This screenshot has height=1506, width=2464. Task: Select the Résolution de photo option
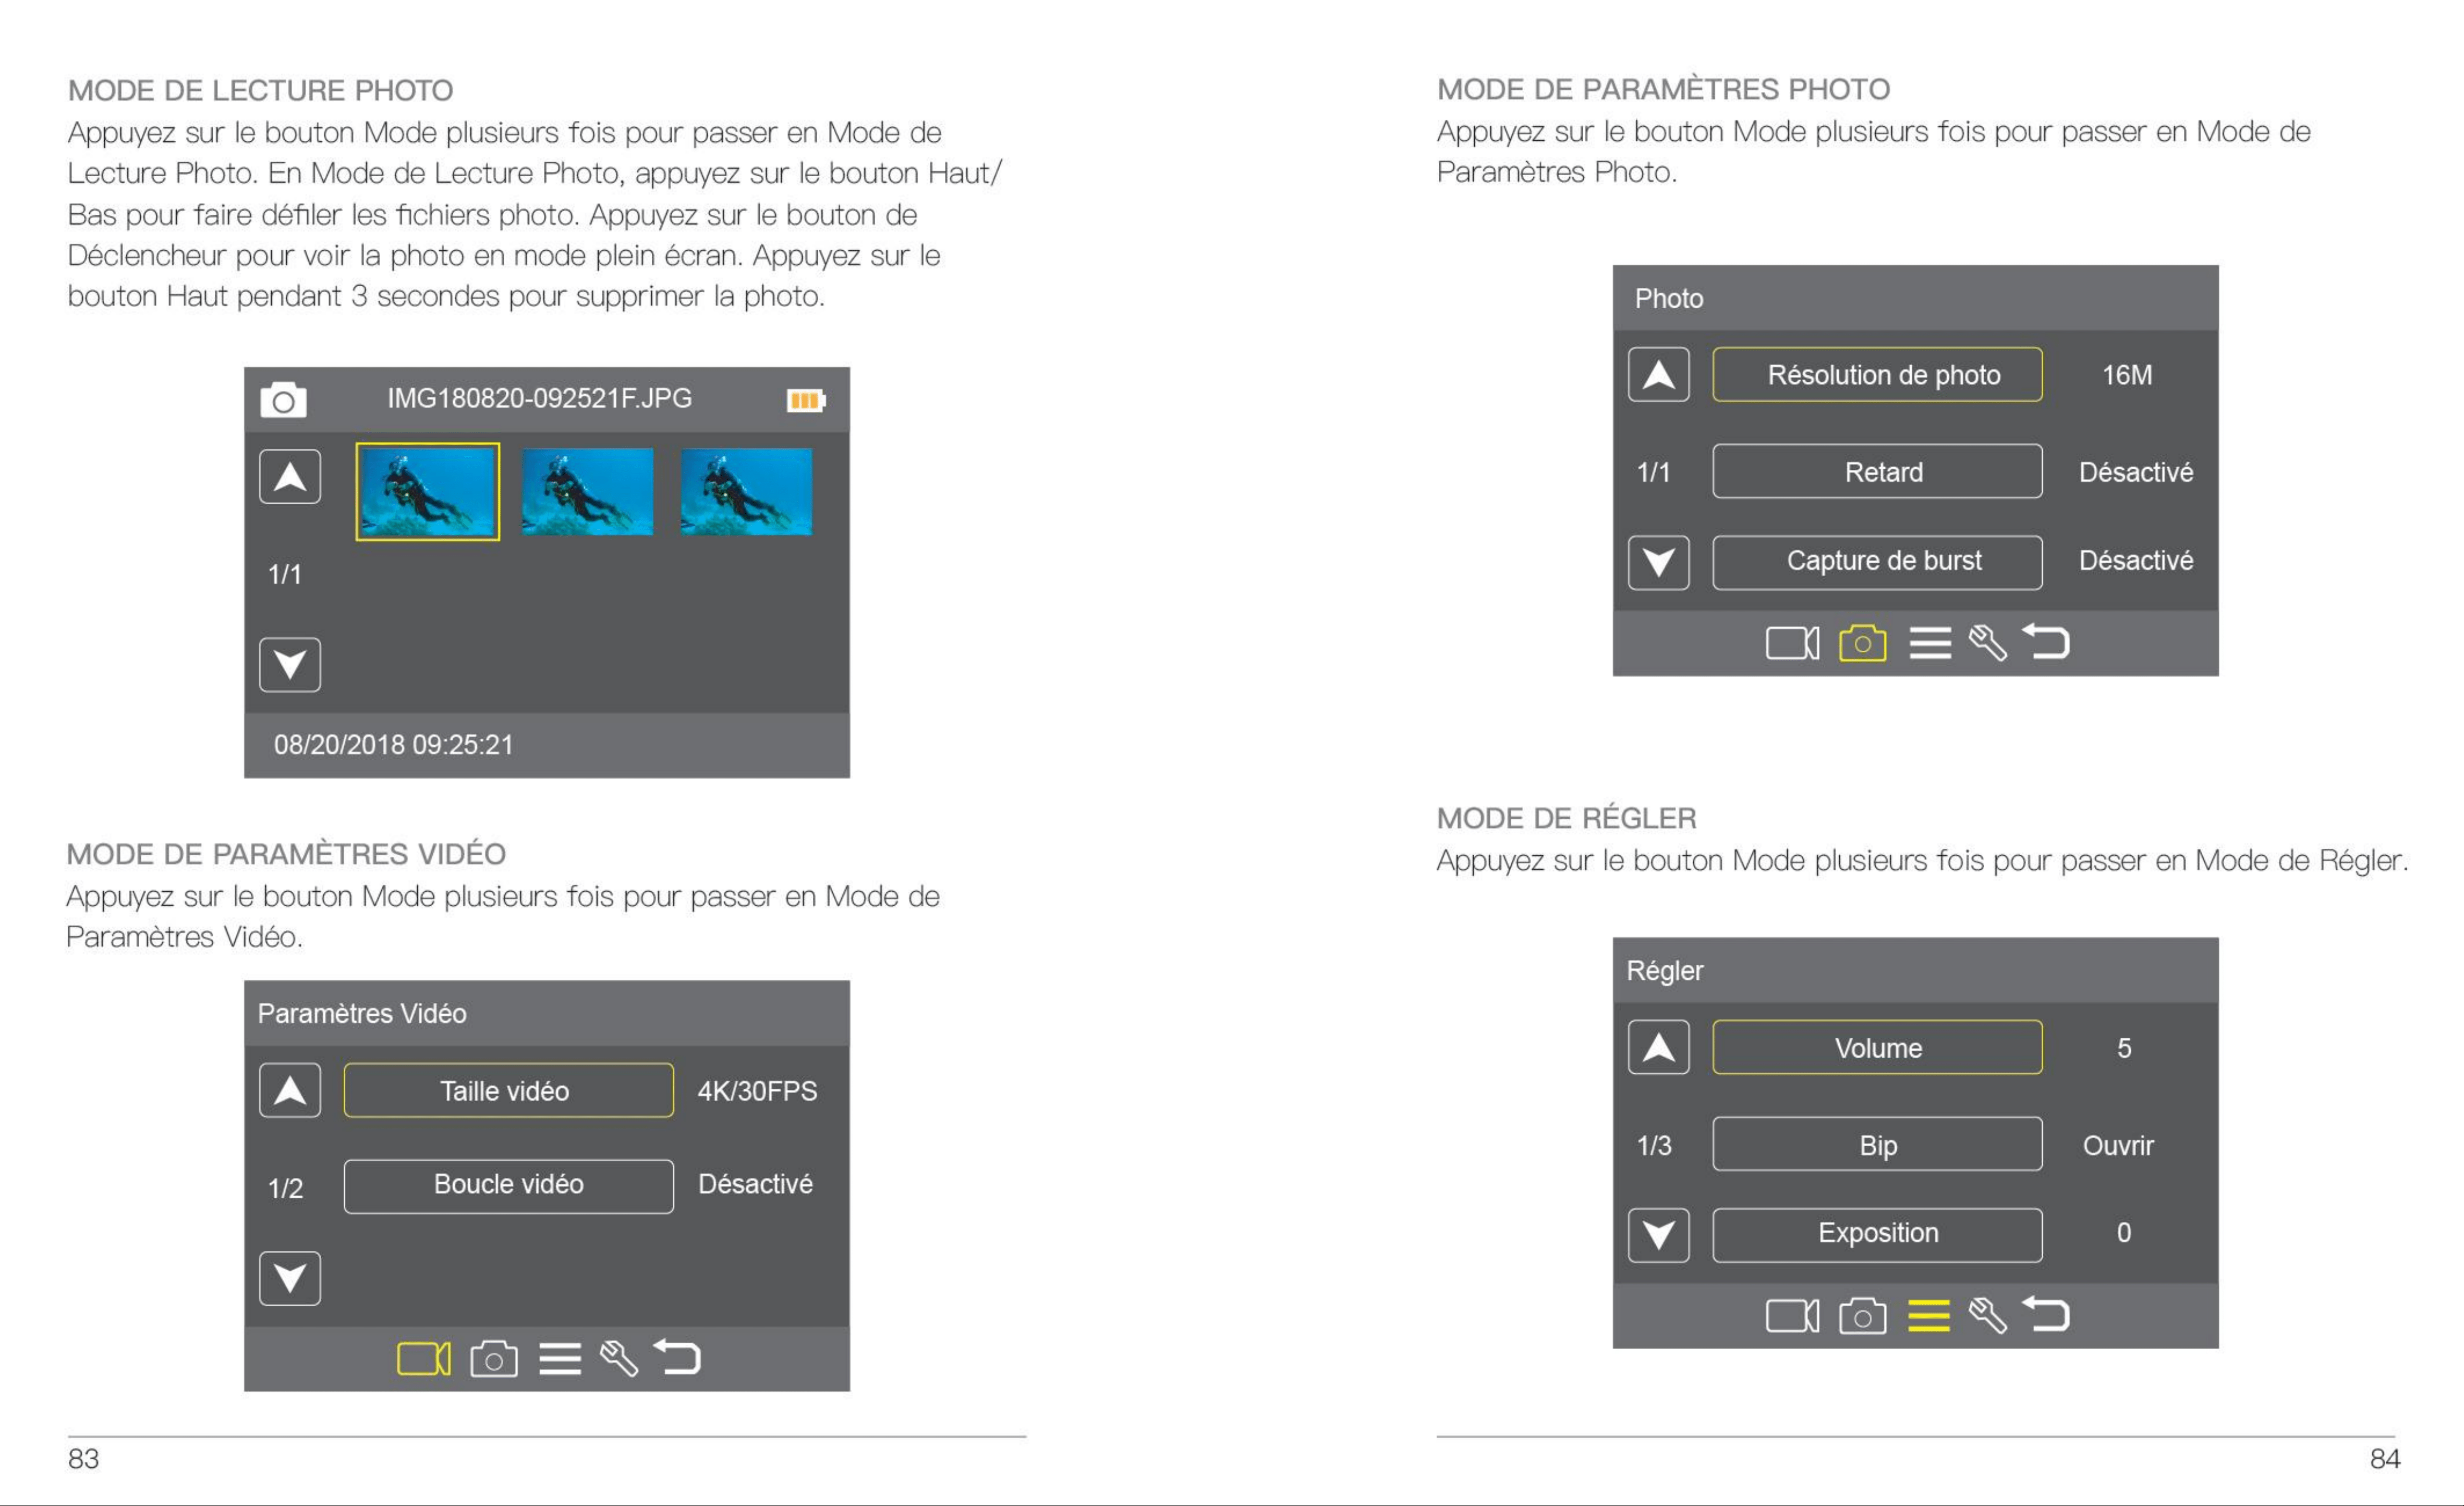[1878, 375]
